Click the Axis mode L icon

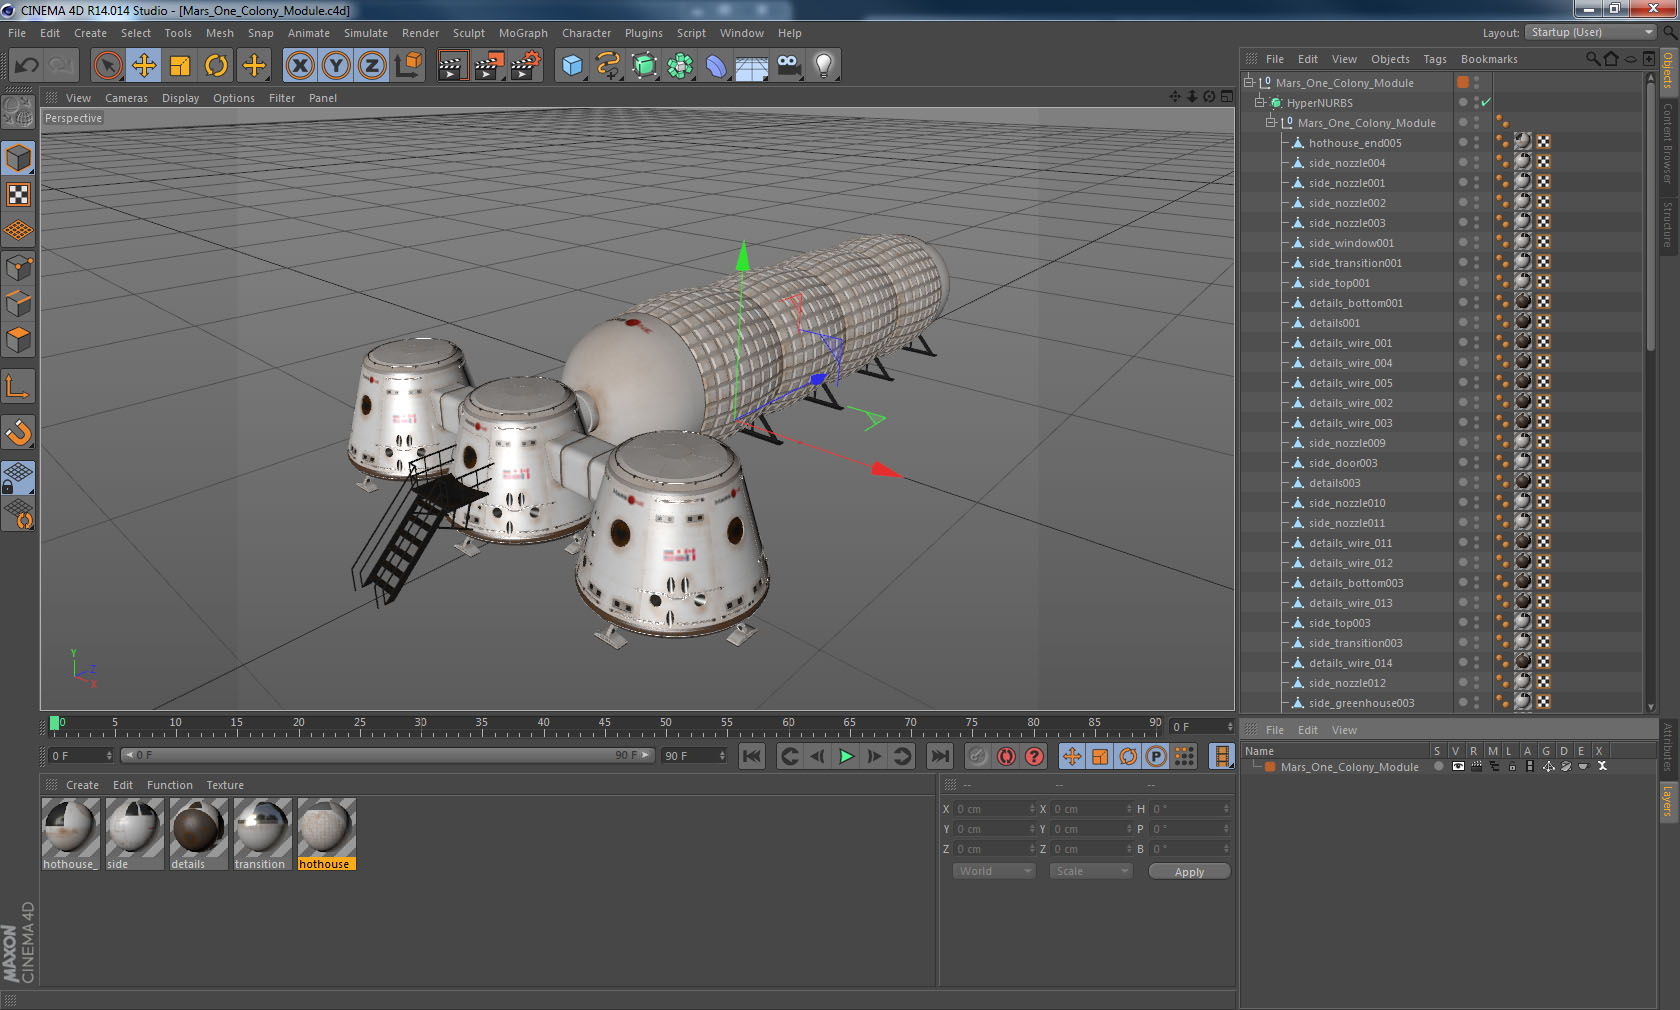[18, 386]
